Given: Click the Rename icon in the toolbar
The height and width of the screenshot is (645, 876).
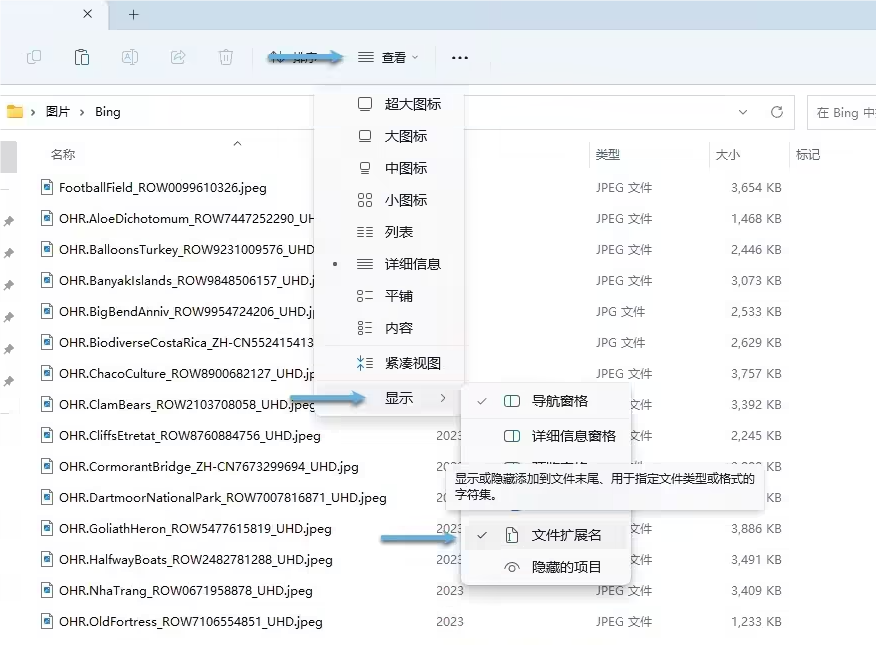Looking at the screenshot, I should tap(130, 57).
